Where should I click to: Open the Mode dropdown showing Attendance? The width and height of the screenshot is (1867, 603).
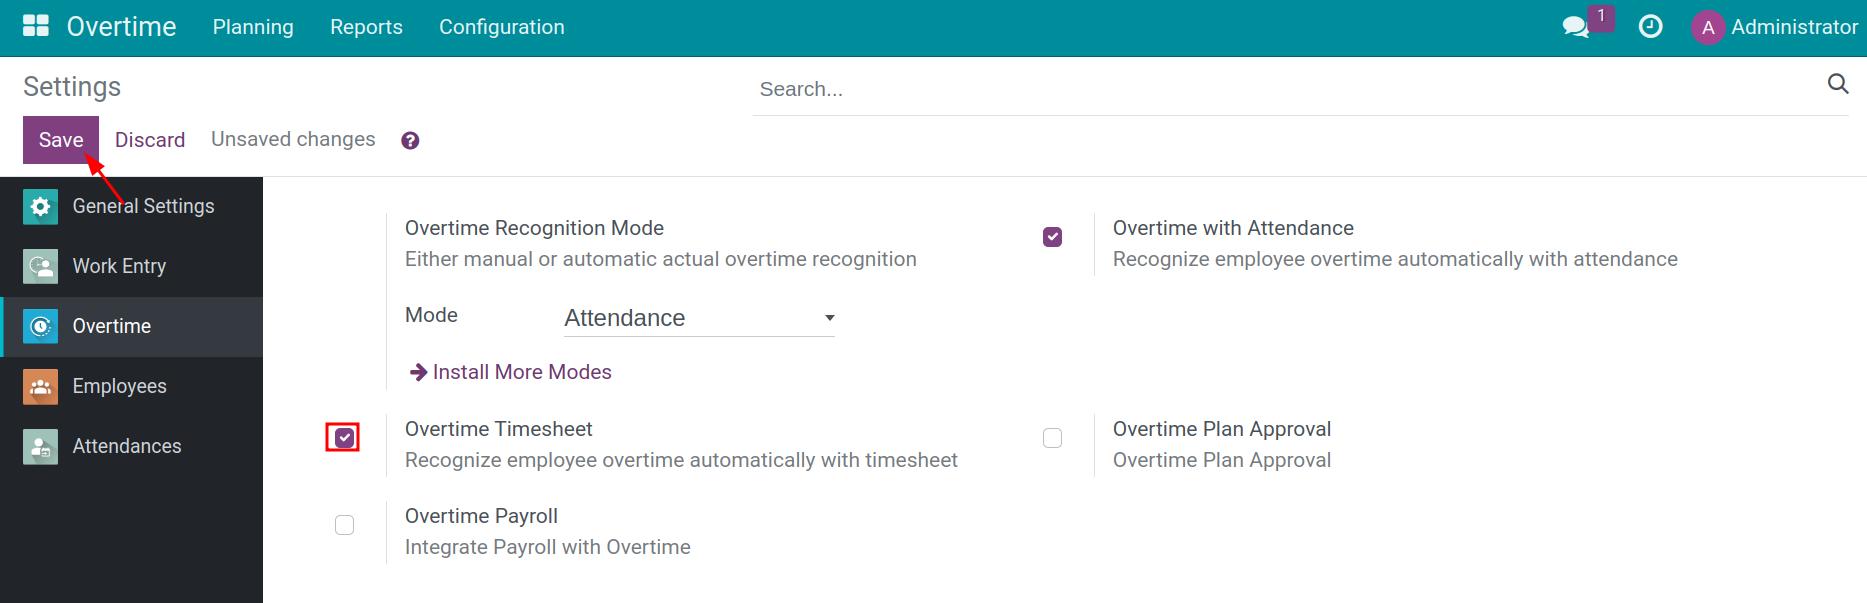[x=699, y=318]
